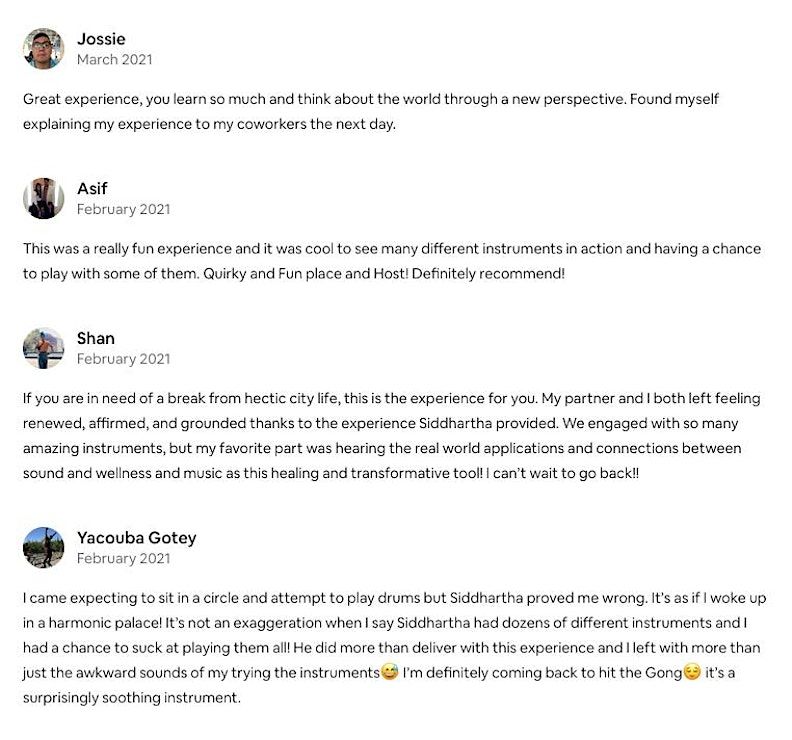
Task: Click the February 2021 date under Asif
Action: tap(123, 209)
